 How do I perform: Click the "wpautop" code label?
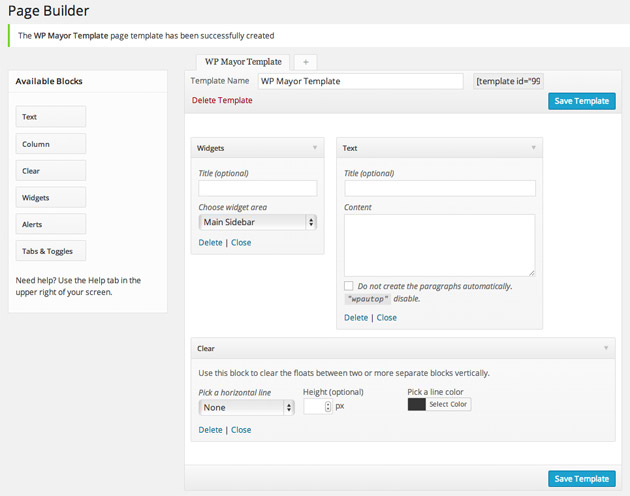368,299
